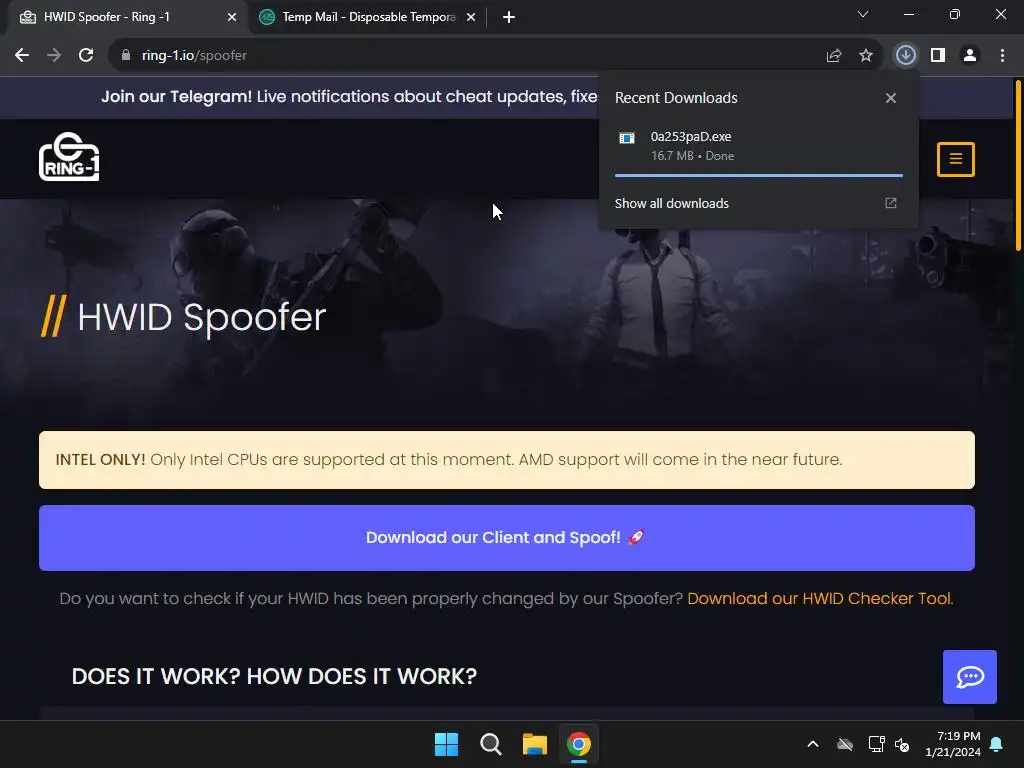Open the notification bell icon
Image resolution: width=1024 pixels, height=768 pixels.
pyautogui.click(x=997, y=744)
